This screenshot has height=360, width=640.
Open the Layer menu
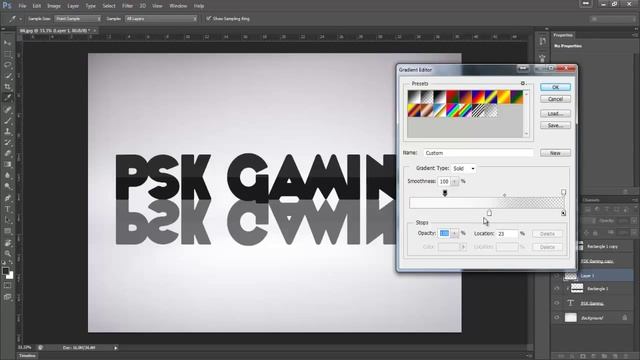pos(73,6)
